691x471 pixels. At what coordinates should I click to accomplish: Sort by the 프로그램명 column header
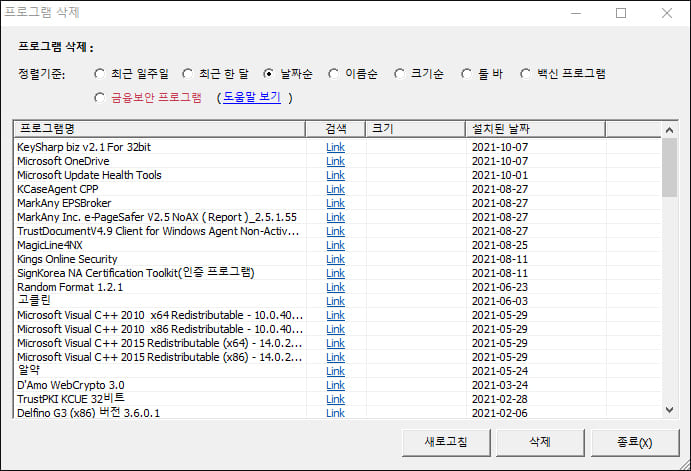[160, 129]
